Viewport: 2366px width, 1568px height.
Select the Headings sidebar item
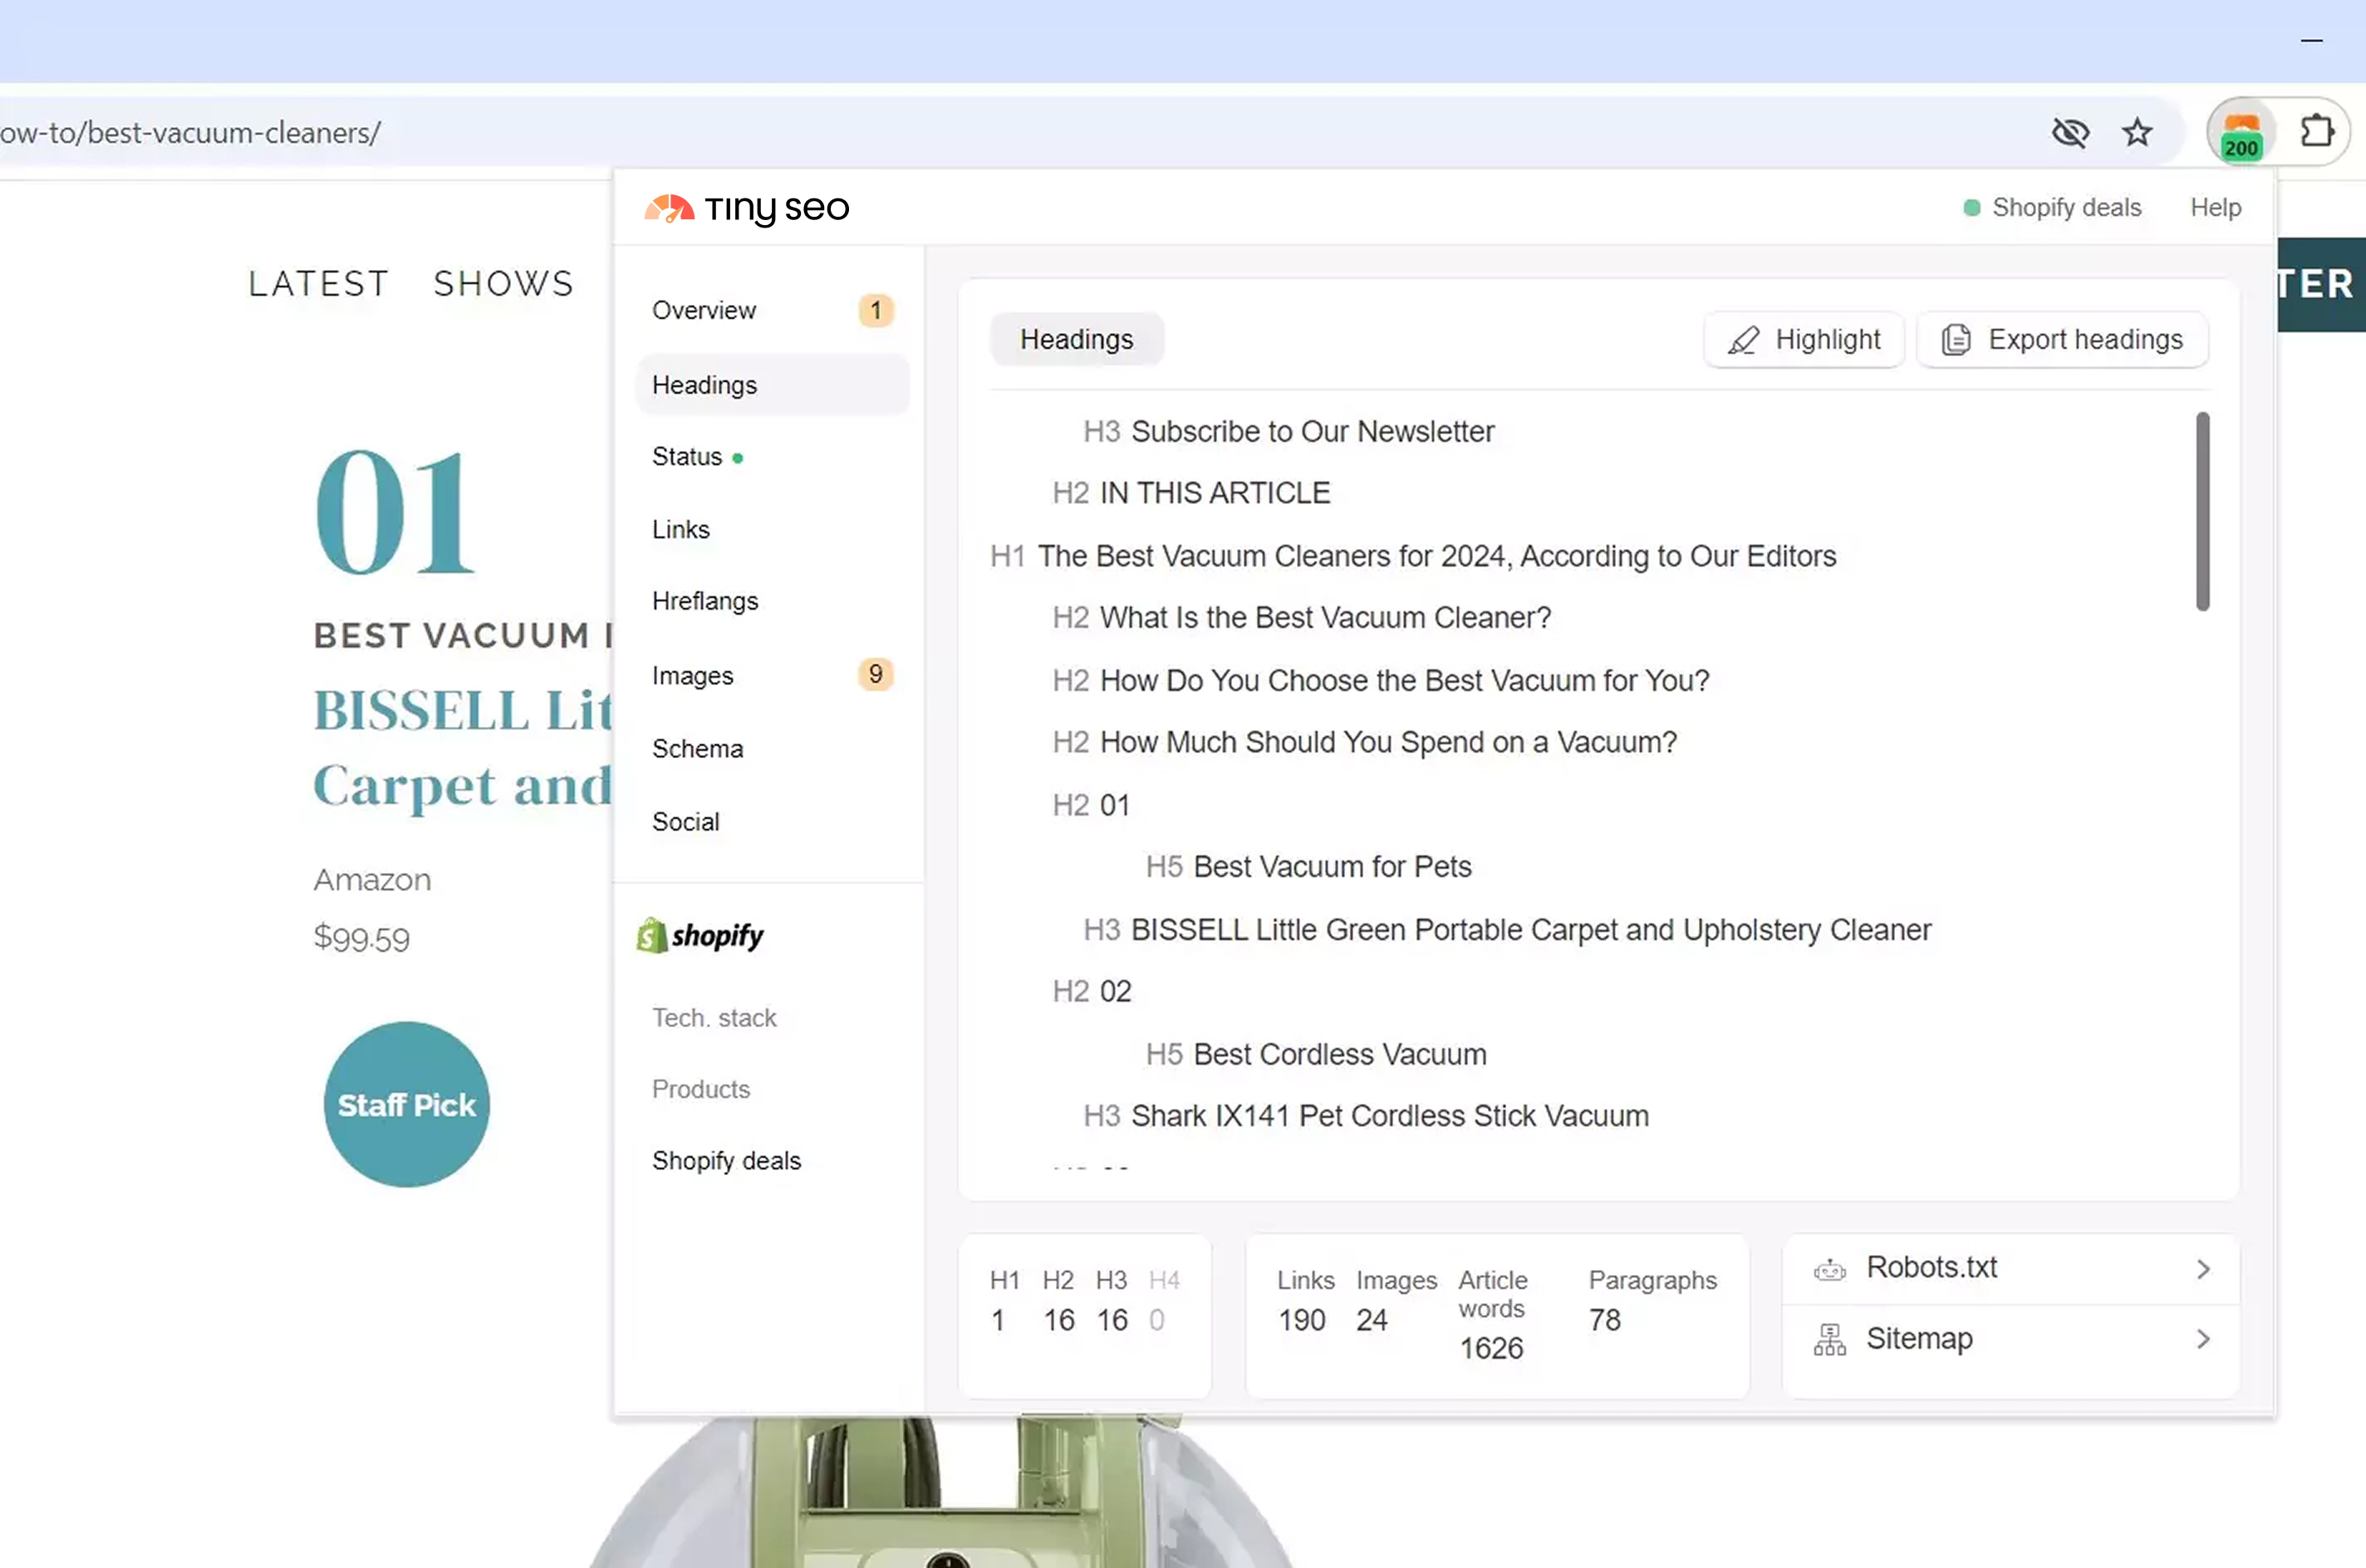(772, 385)
